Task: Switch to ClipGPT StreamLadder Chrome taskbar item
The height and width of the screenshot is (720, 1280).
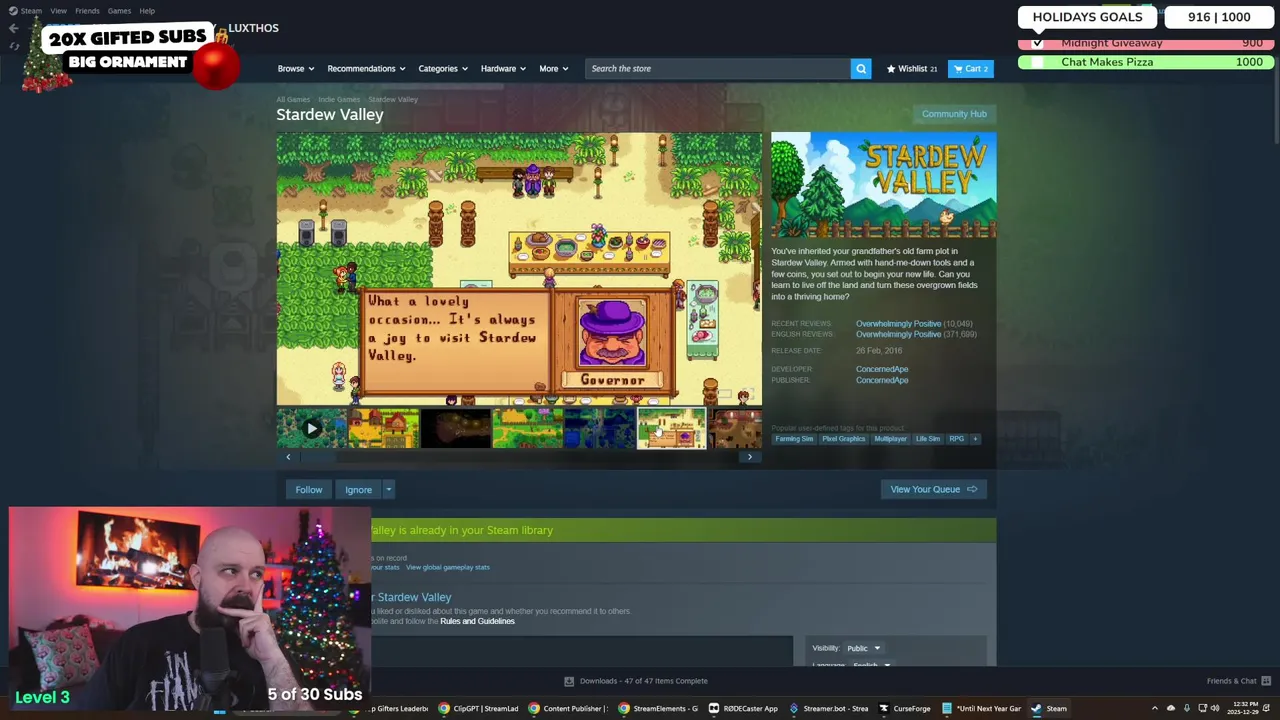Action: pos(479,708)
